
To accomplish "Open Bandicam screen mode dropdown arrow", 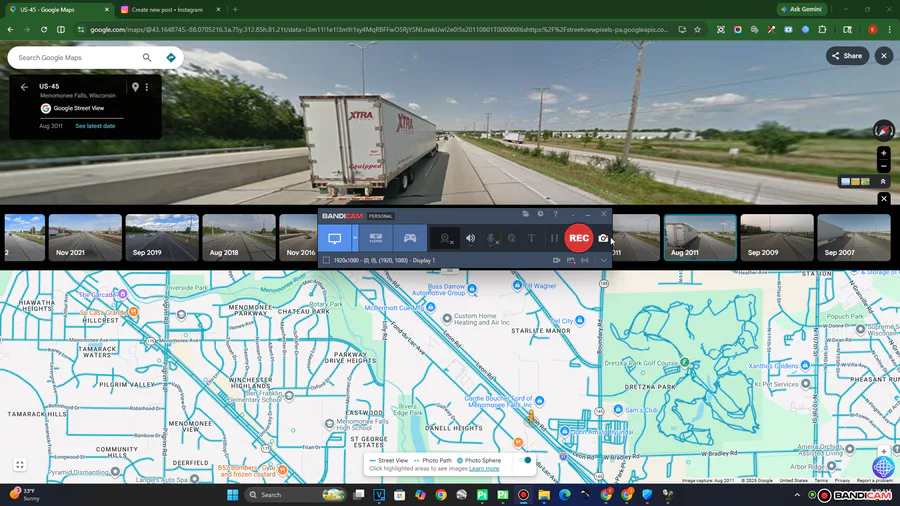I will click(x=355, y=238).
